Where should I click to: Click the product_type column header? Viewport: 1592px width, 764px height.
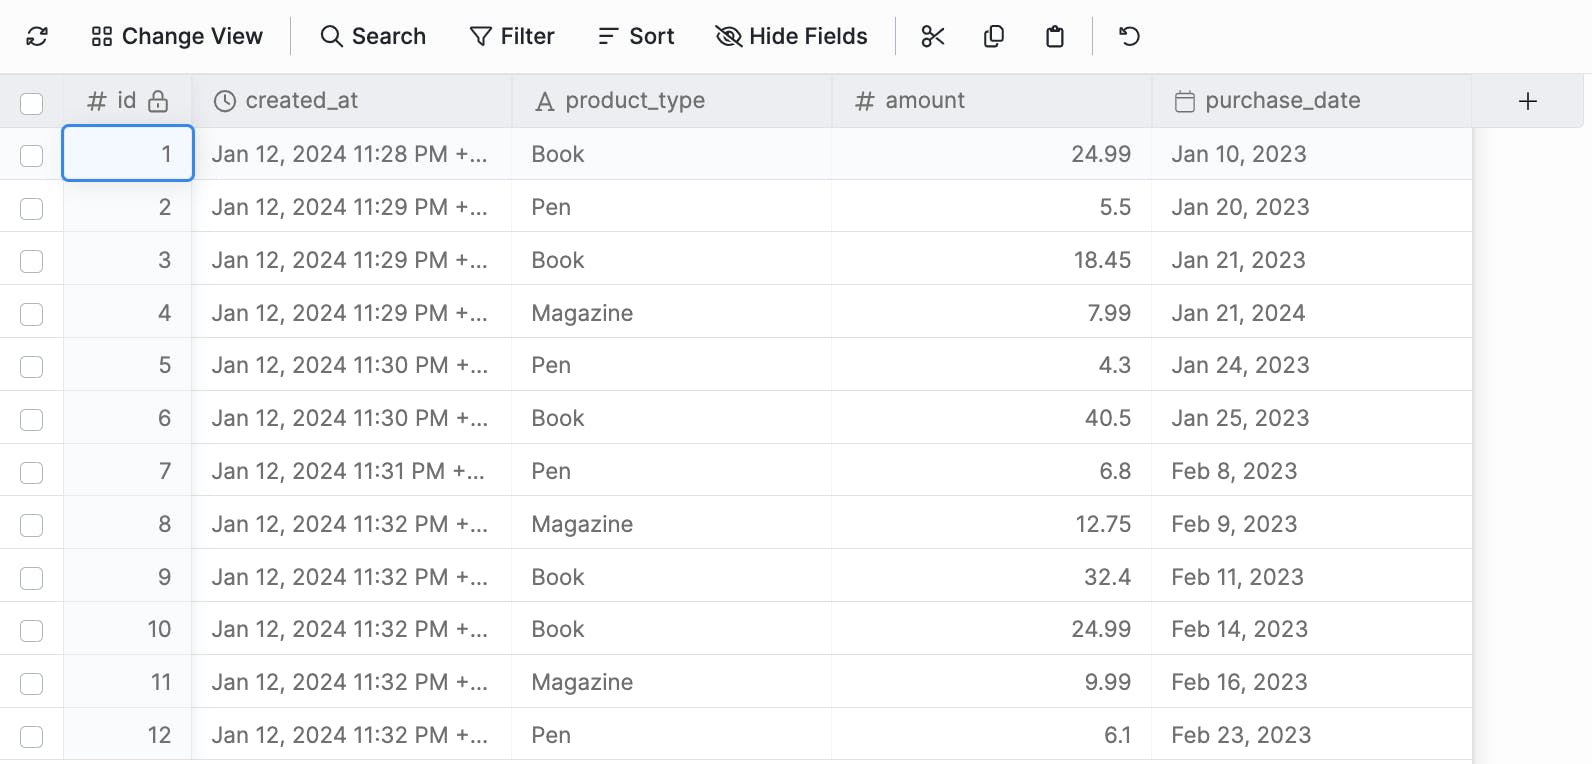click(x=634, y=101)
